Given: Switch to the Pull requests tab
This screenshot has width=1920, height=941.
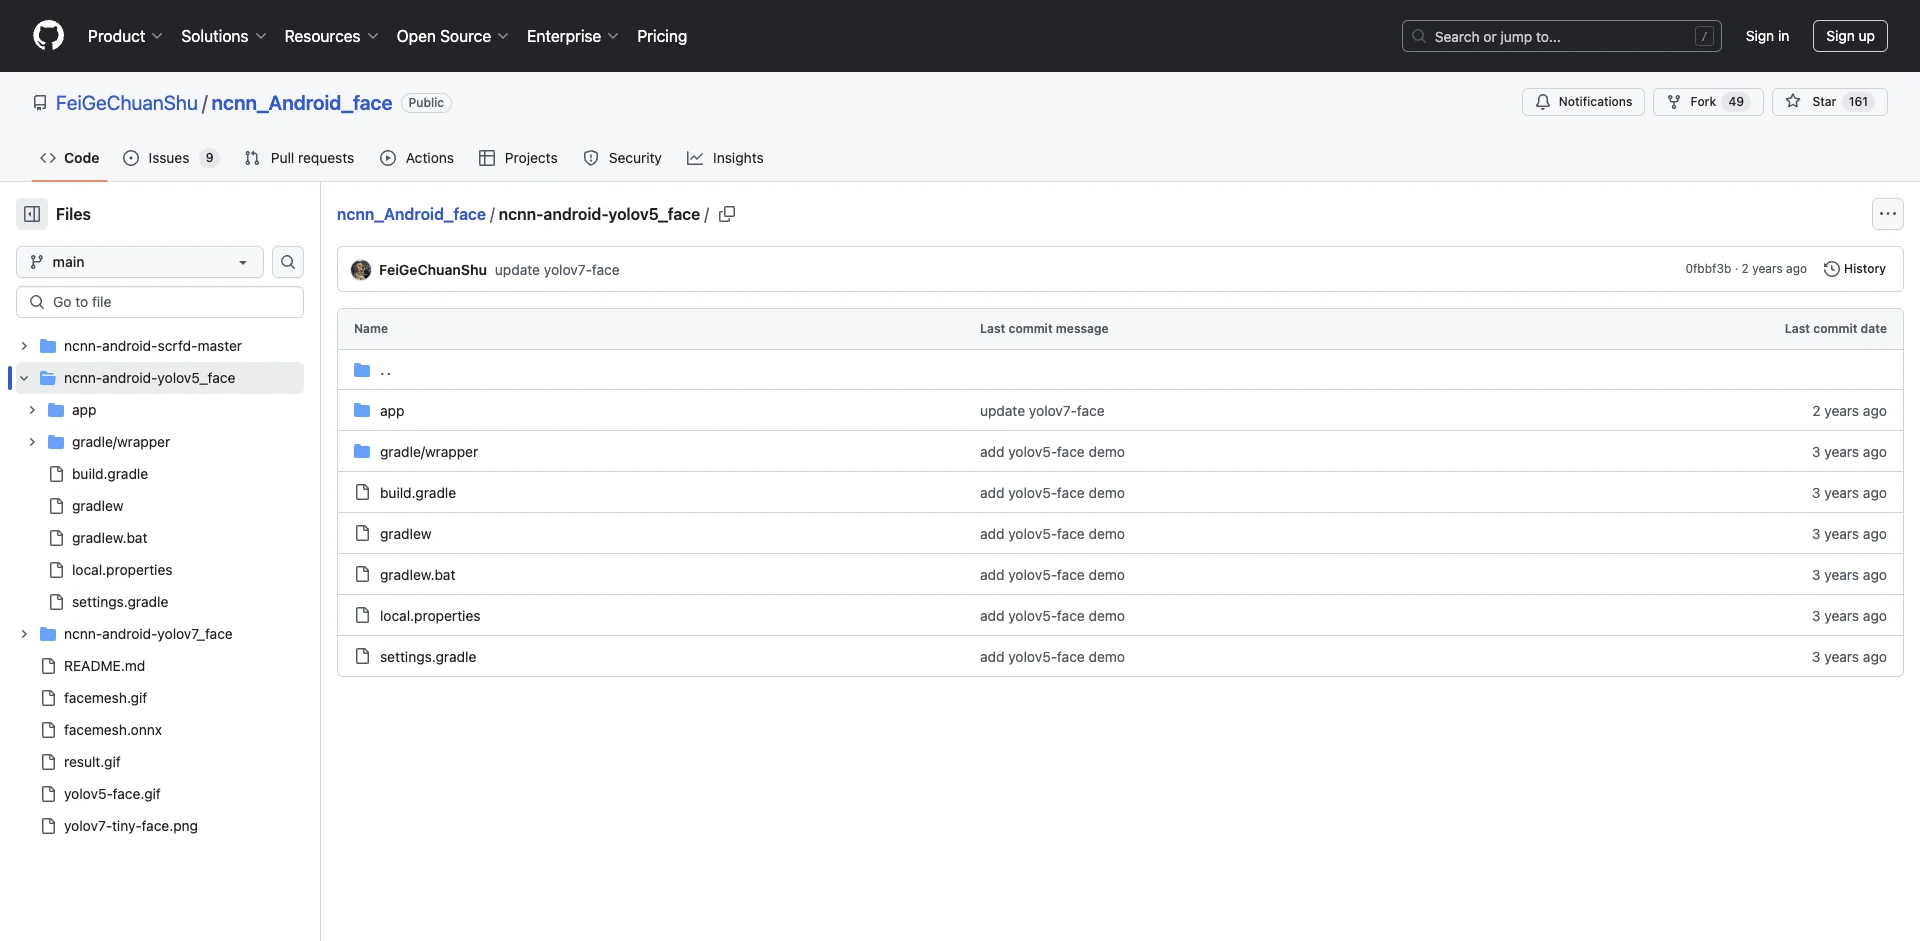Looking at the screenshot, I should [x=299, y=158].
